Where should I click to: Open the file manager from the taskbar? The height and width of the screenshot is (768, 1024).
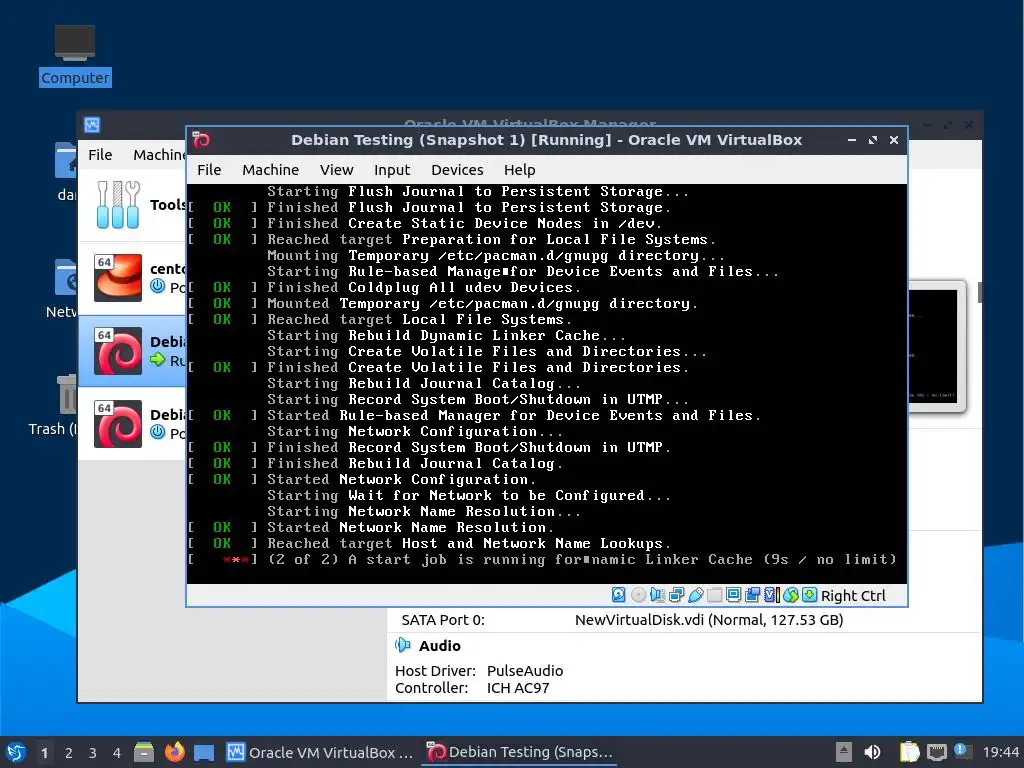(144, 752)
